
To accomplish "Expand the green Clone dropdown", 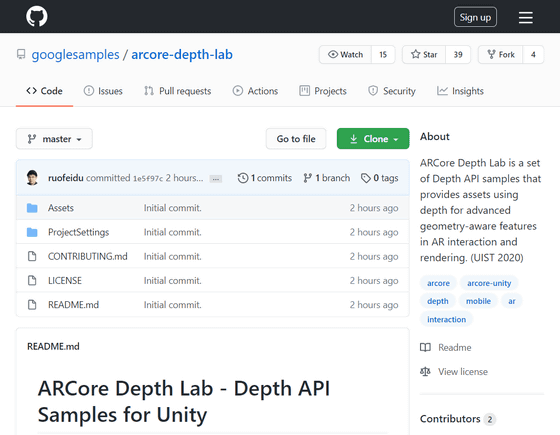I will pos(373,139).
